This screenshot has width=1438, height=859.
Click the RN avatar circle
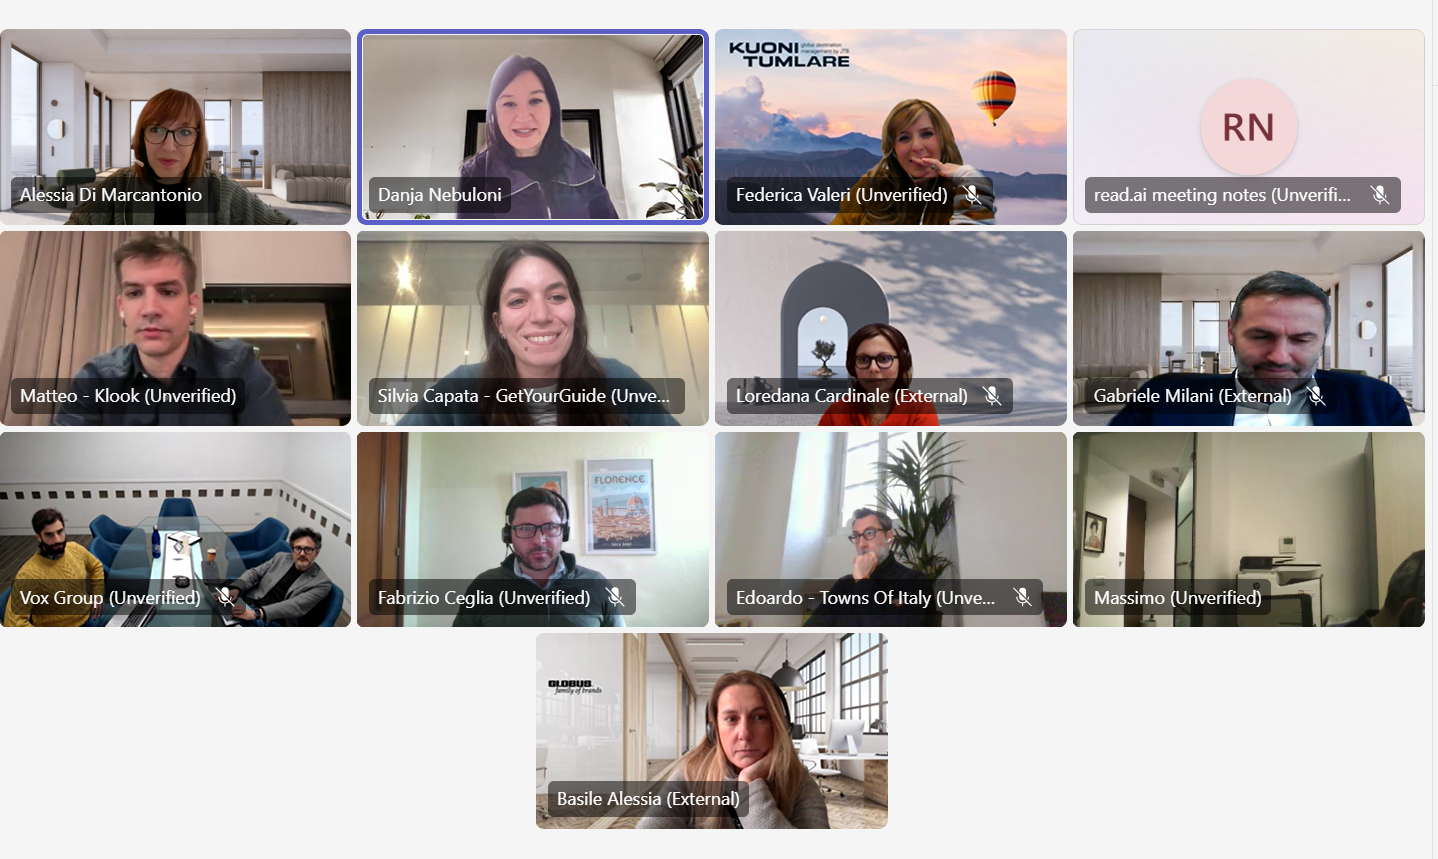1248,127
